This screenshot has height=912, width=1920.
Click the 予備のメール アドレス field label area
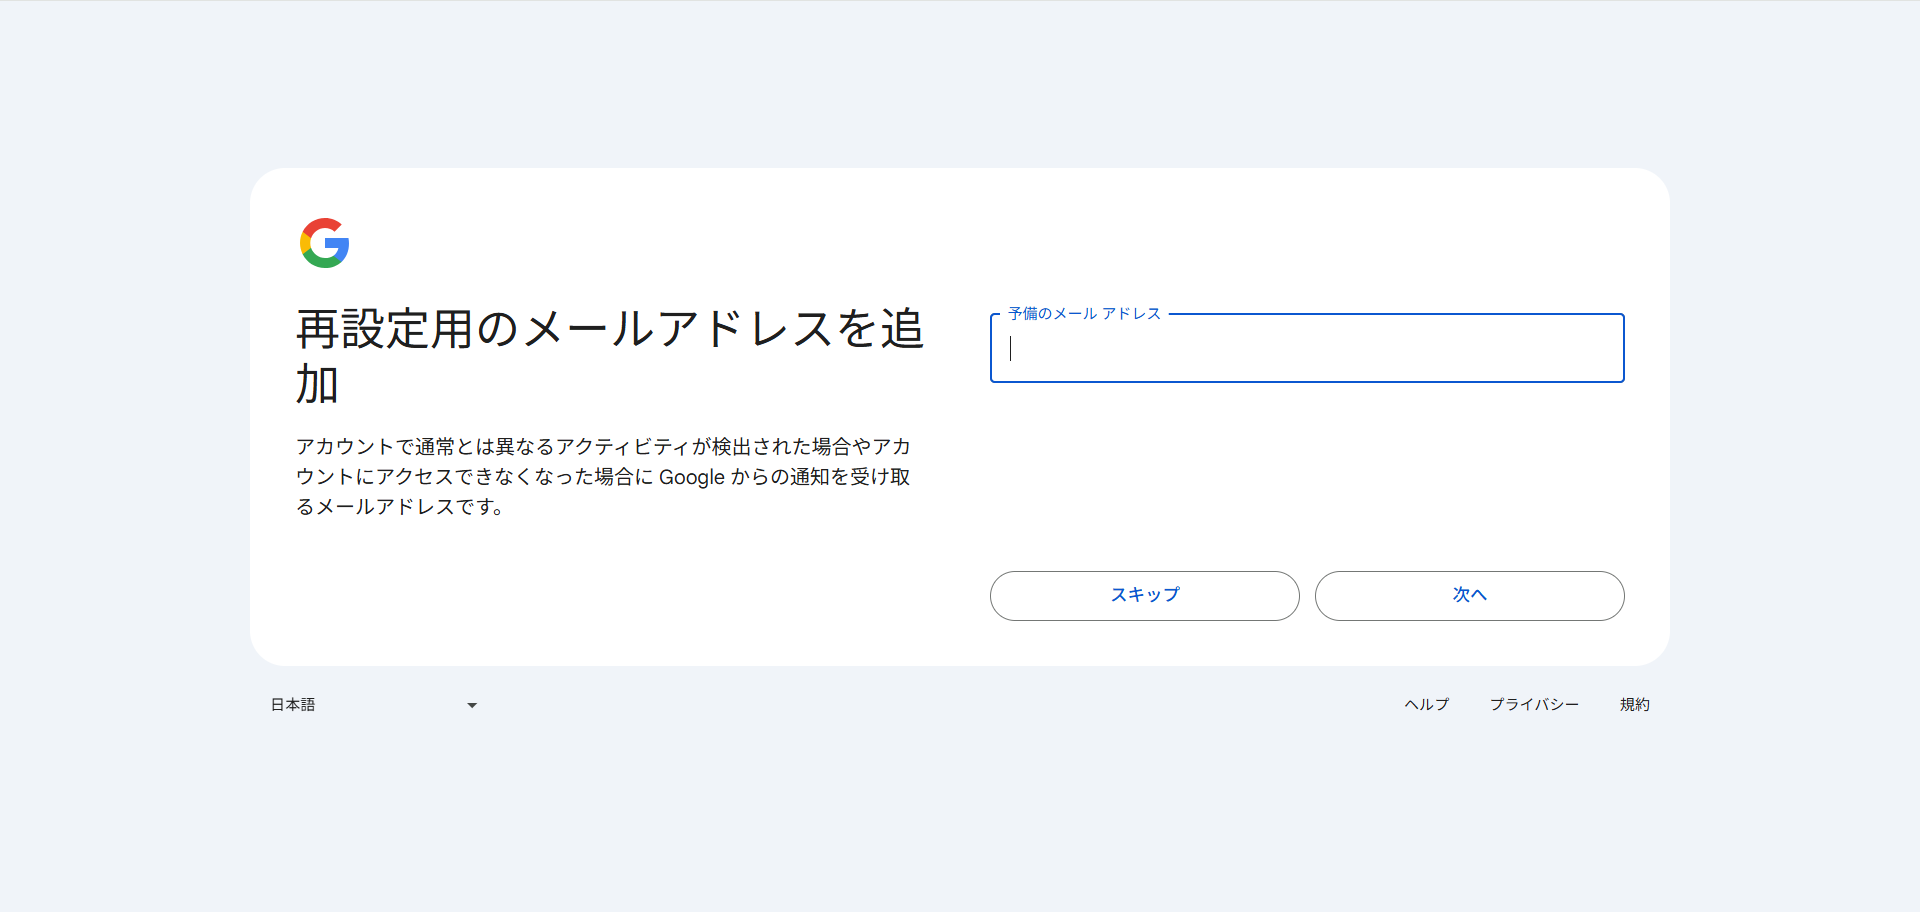pos(1083,313)
